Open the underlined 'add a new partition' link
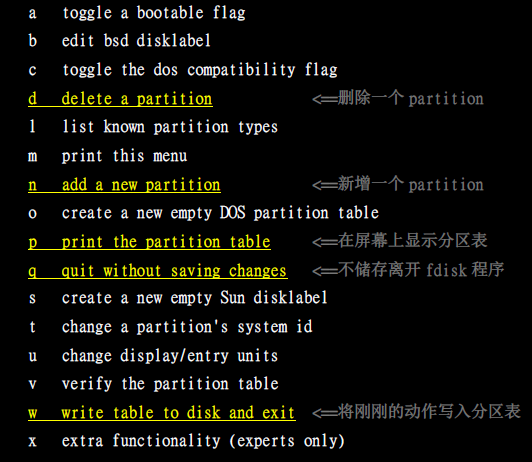The height and width of the screenshot is (462, 532). [124, 185]
